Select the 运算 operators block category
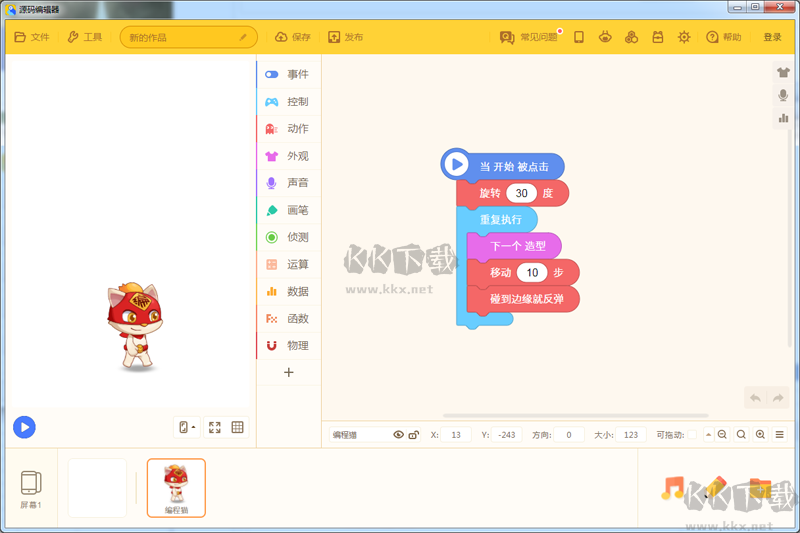Image resolution: width=800 pixels, height=533 pixels. 289,264
